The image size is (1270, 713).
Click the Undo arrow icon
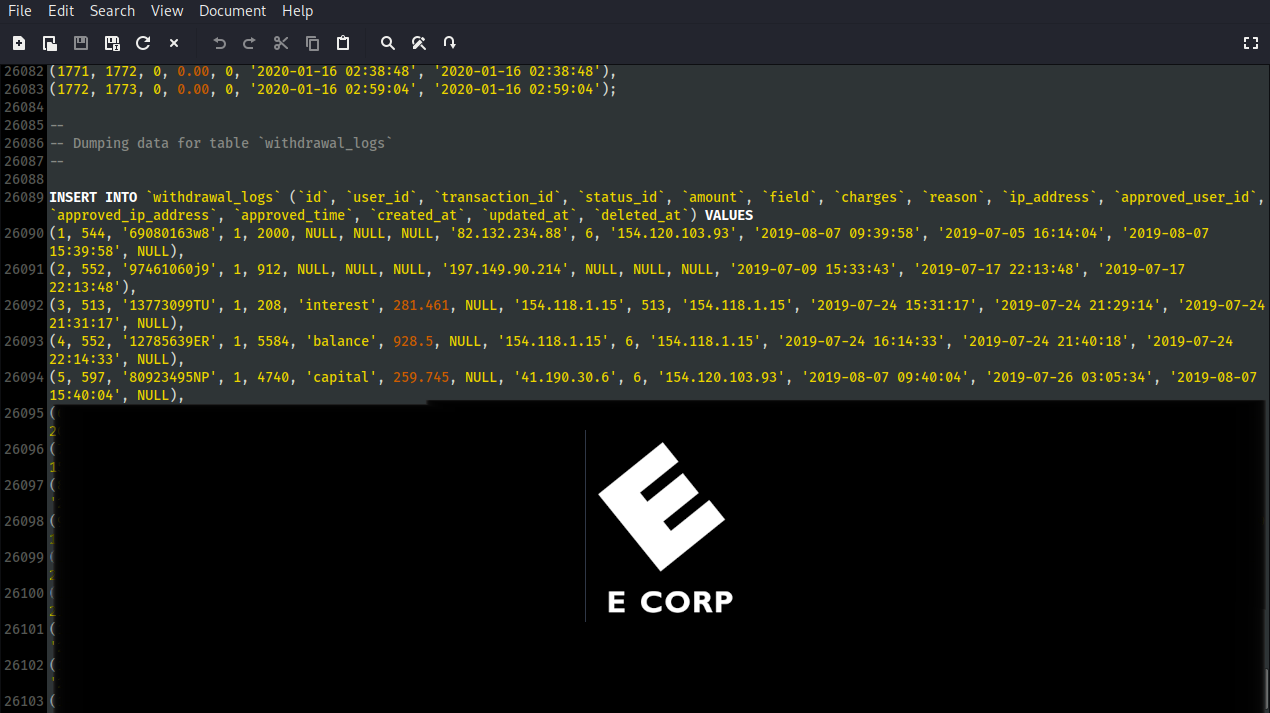220,43
